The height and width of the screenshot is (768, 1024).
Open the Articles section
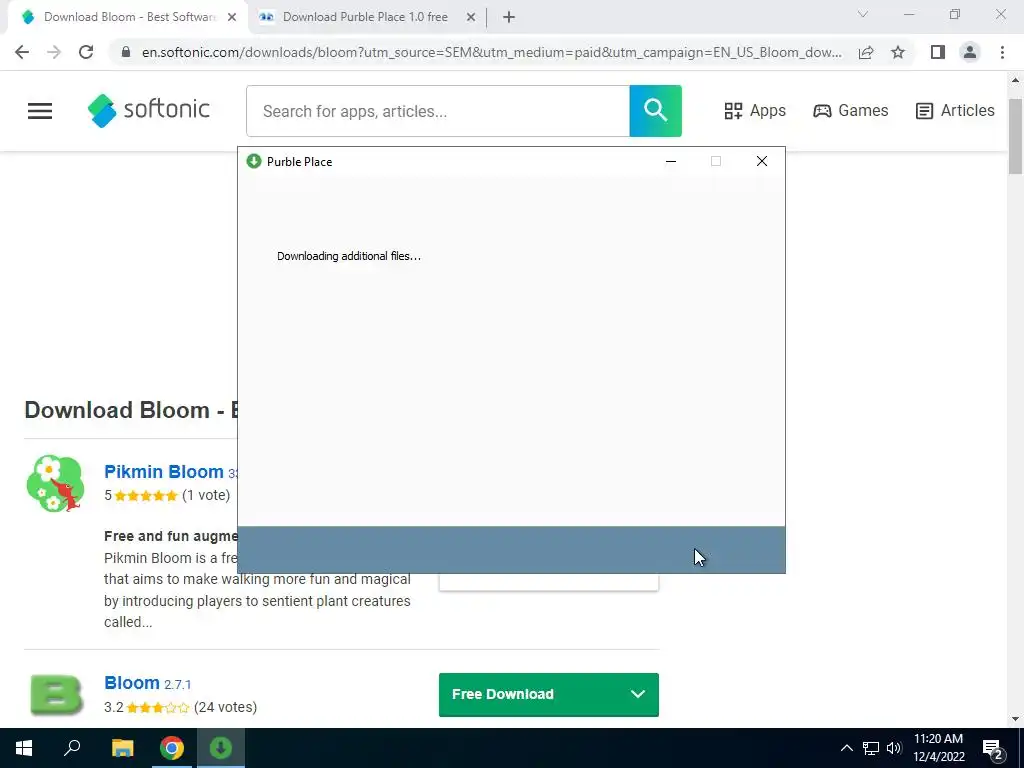955,110
